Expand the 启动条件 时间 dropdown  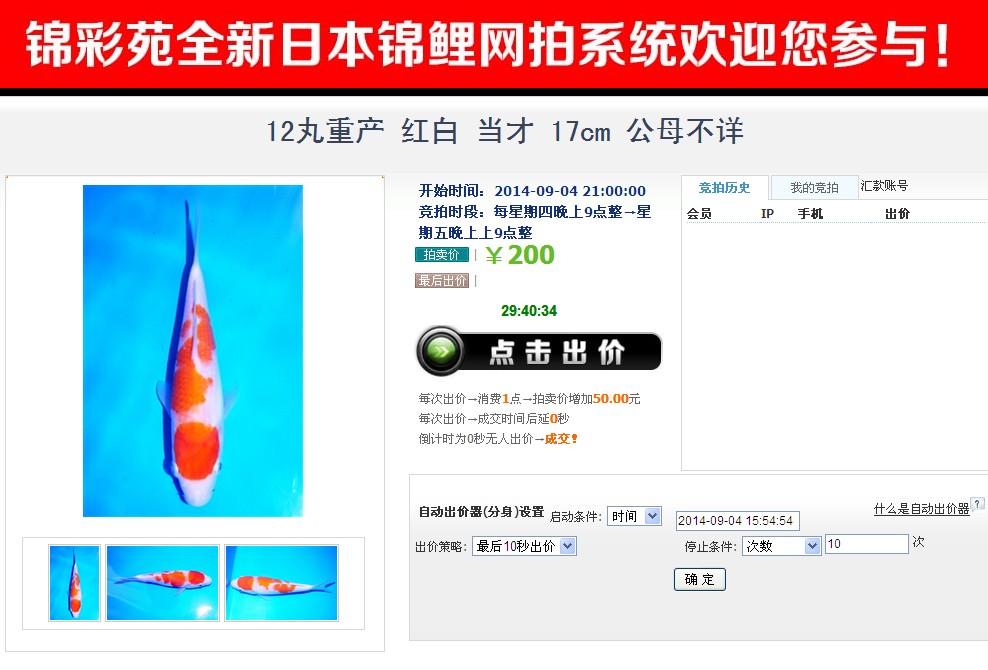[x=634, y=516]
